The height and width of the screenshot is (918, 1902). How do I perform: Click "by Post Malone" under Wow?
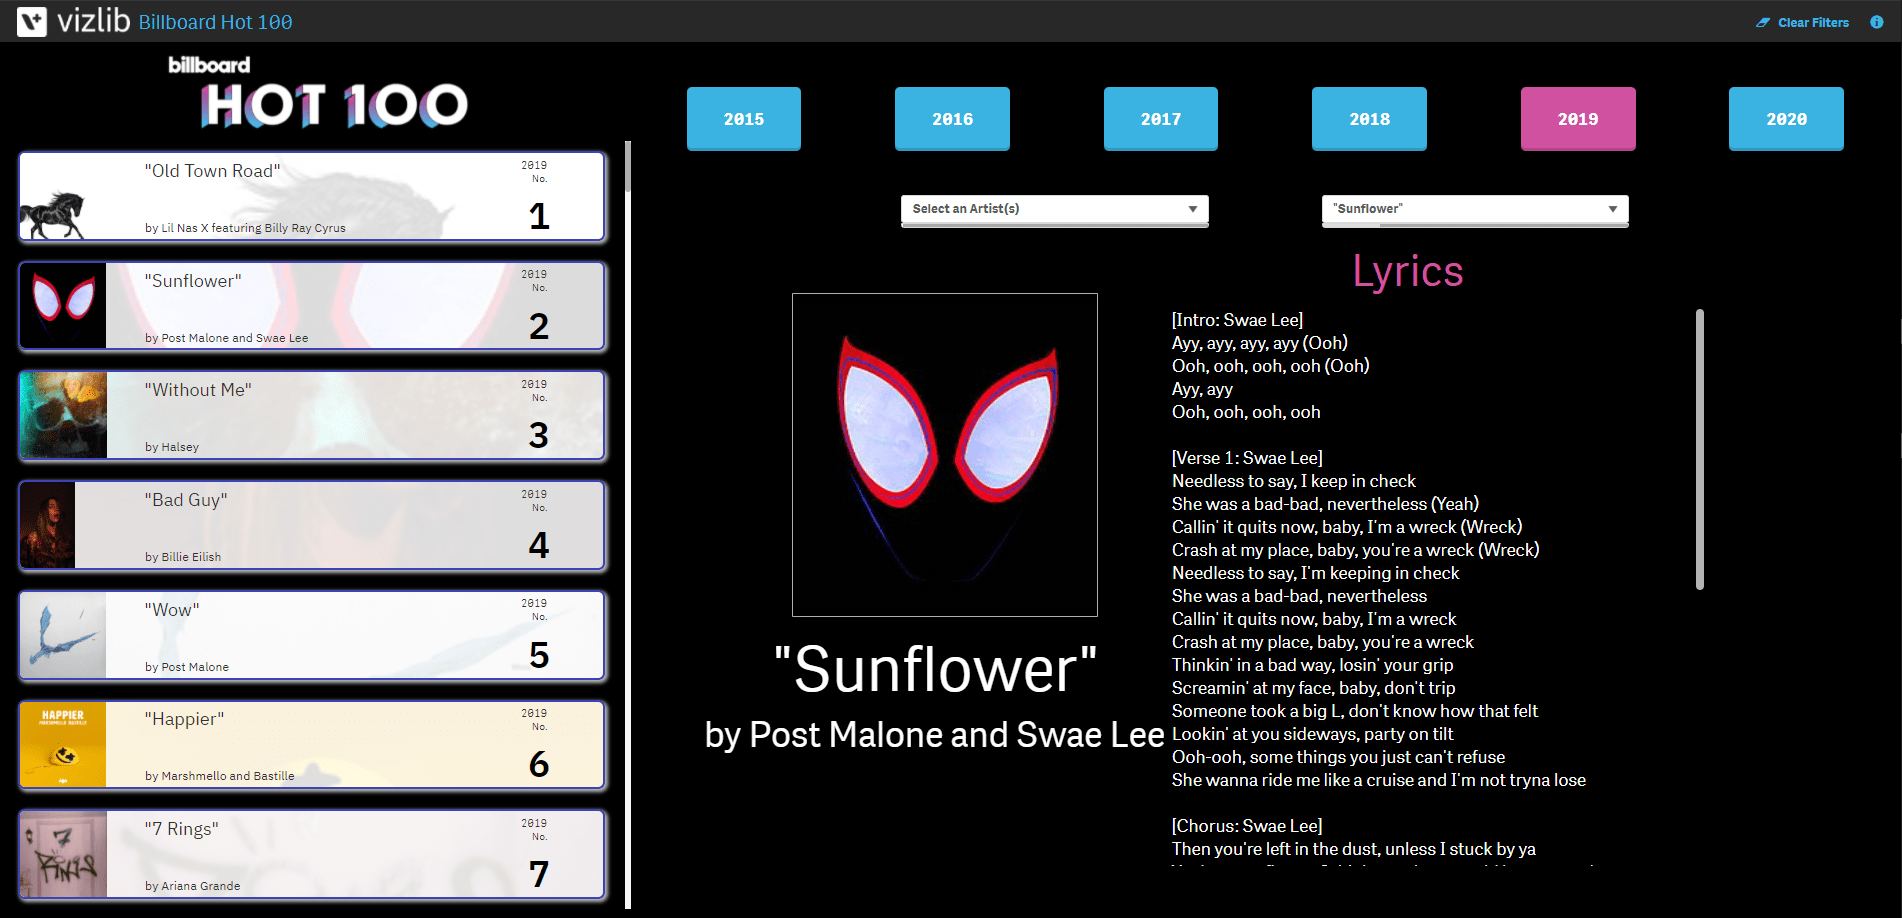[187, 667]
